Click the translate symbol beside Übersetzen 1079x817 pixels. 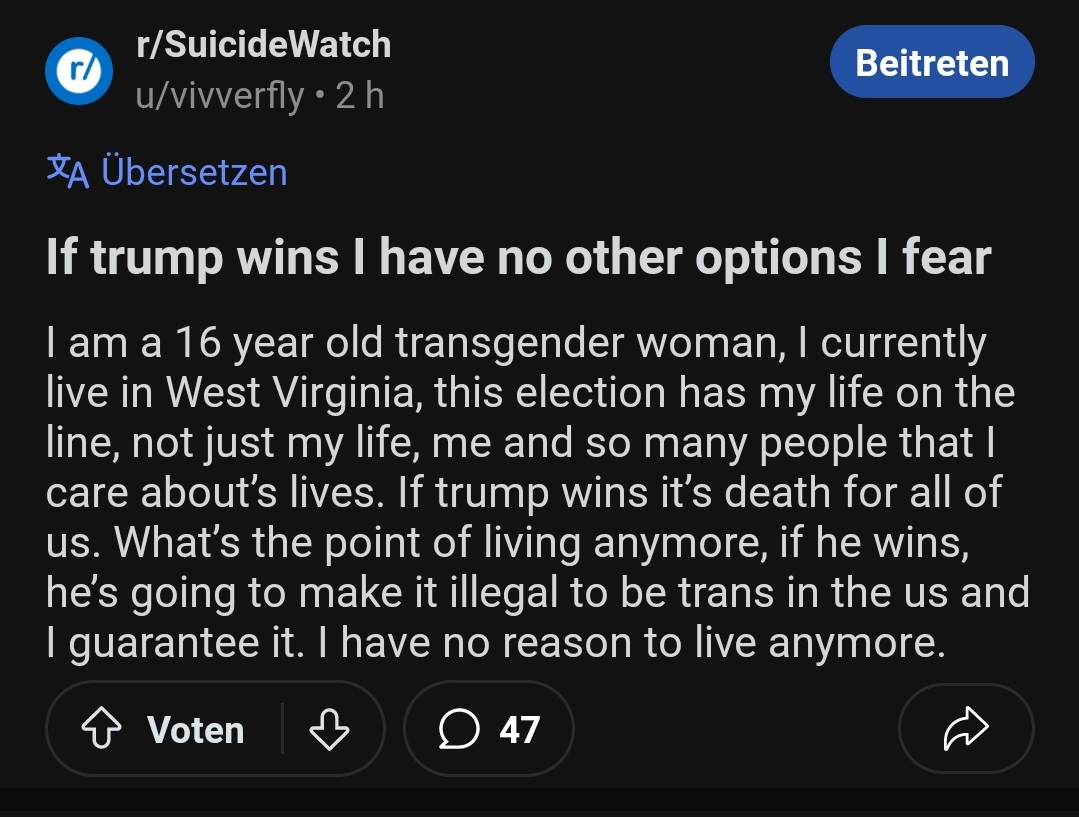(67, 171)
